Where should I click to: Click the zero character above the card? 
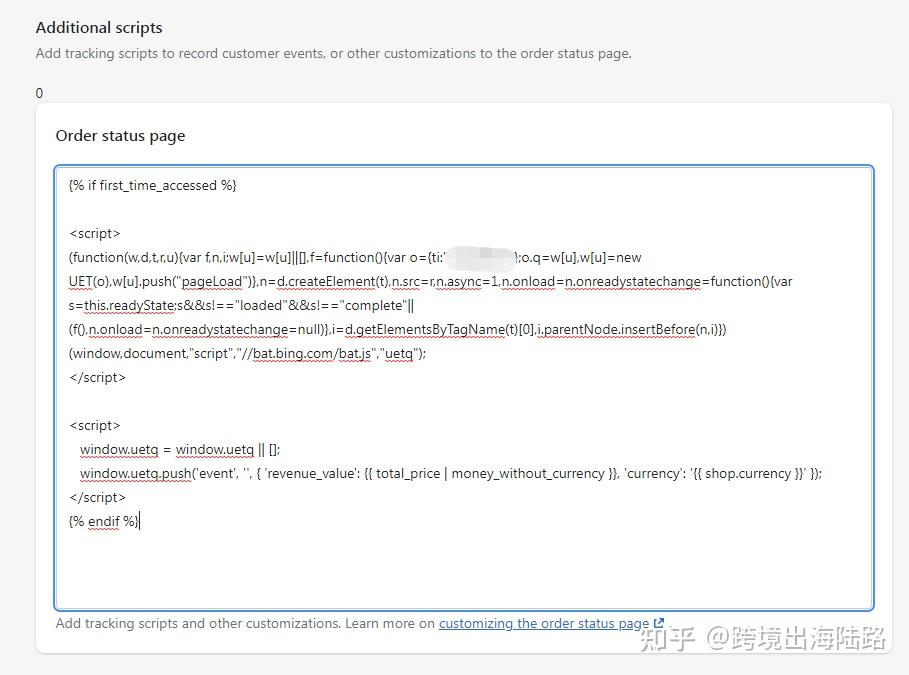point(39,93)
